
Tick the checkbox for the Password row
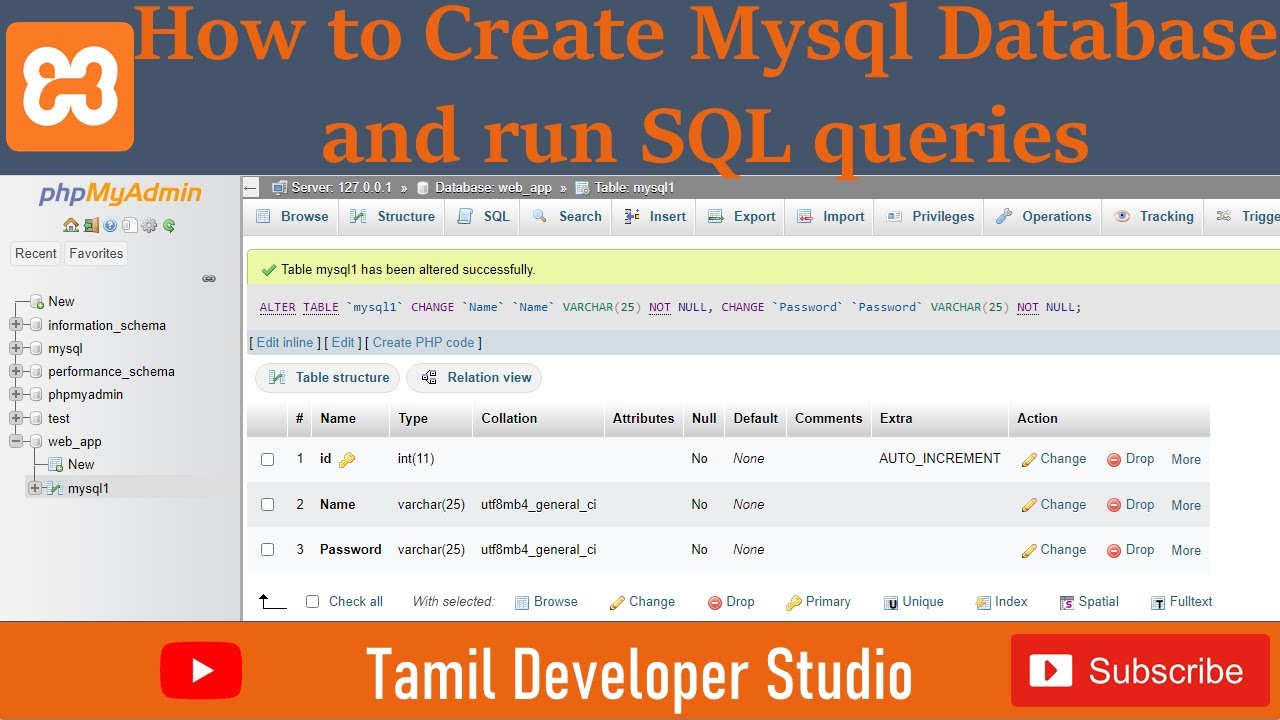(x=267, y=550)
